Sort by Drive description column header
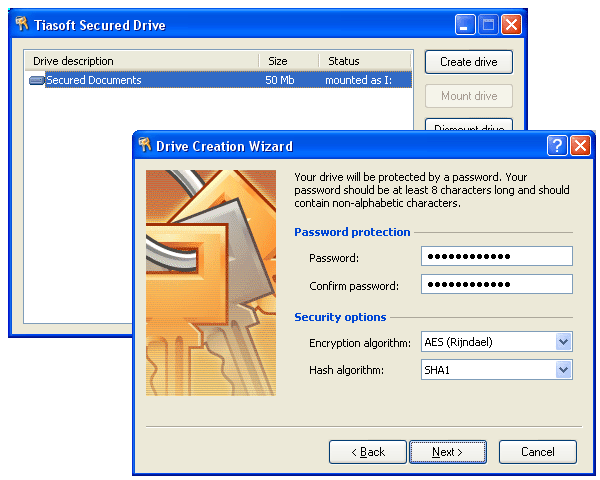The image size is (600, 480). [142, 61]
